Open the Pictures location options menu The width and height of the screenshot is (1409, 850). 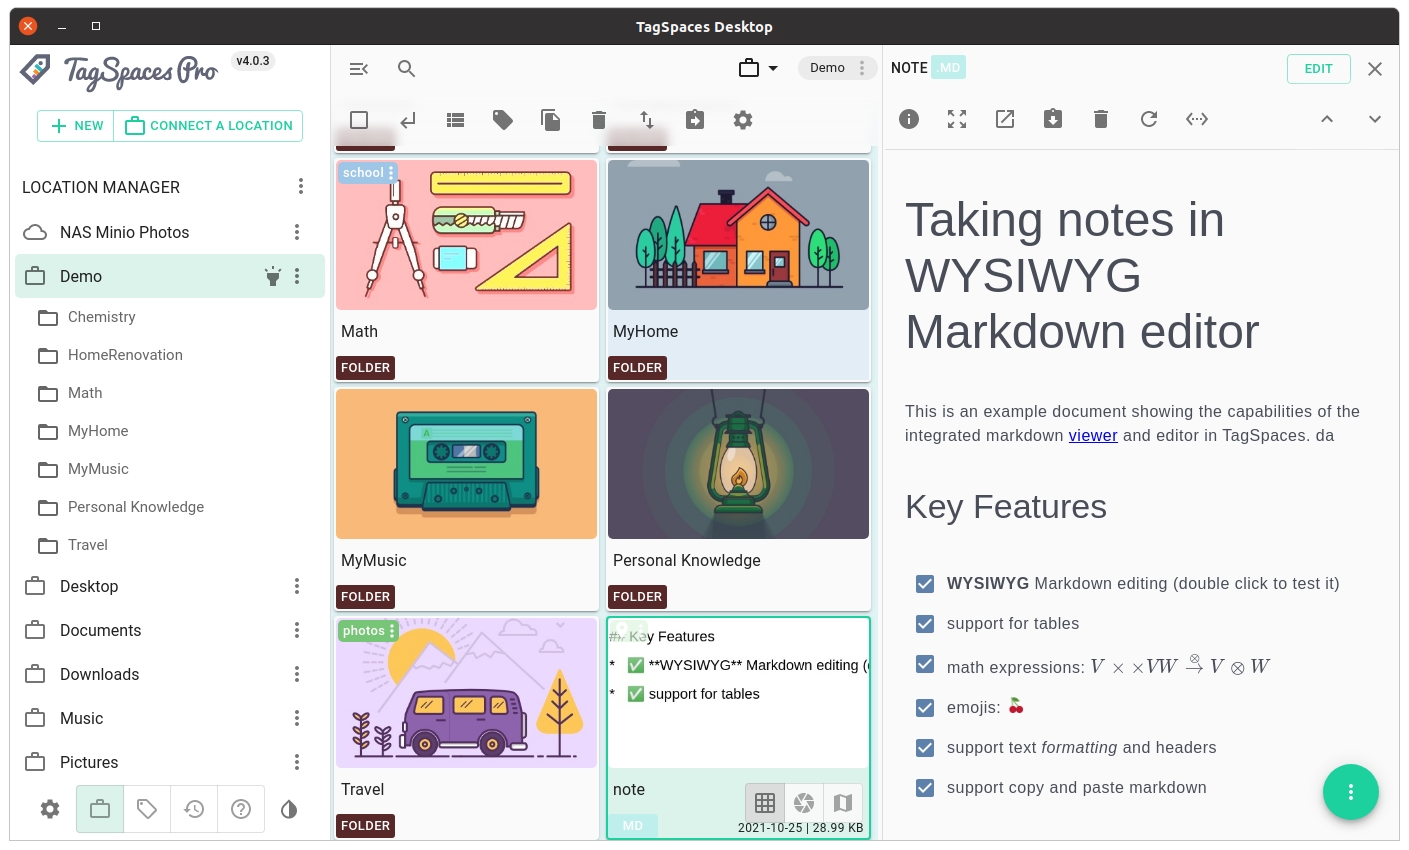pos(297,762)
